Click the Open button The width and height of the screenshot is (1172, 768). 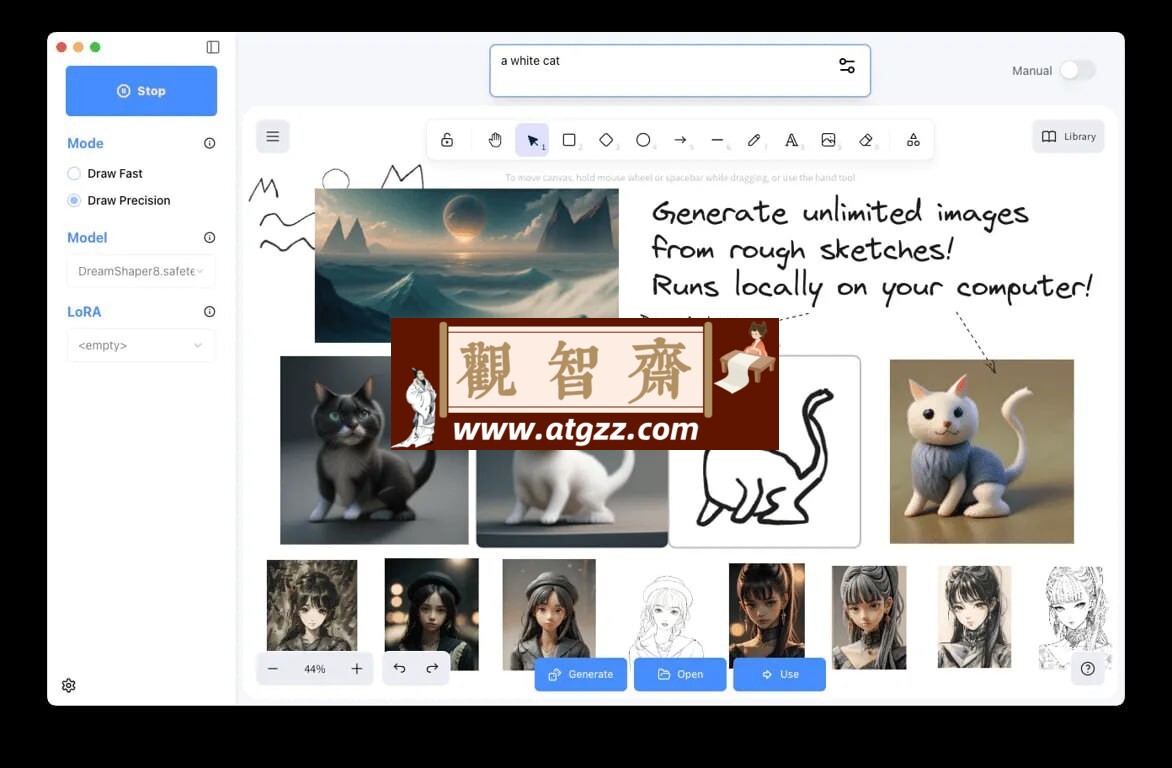[x=680, y=675]
